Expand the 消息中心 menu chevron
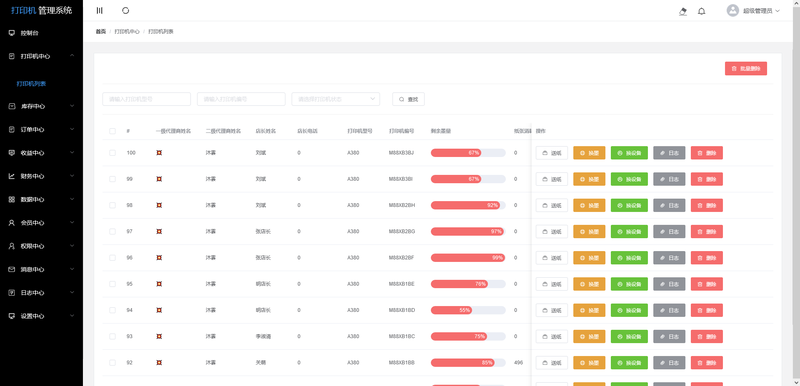800x386 pixels. pos(72,269)
